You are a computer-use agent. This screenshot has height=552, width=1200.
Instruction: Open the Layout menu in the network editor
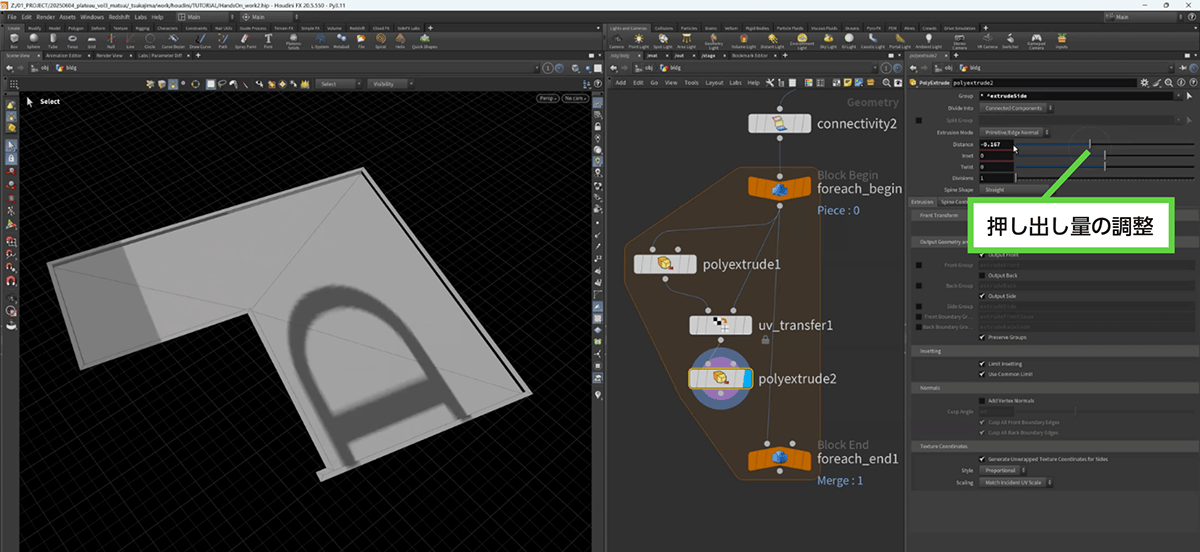[x=714, y=82]
